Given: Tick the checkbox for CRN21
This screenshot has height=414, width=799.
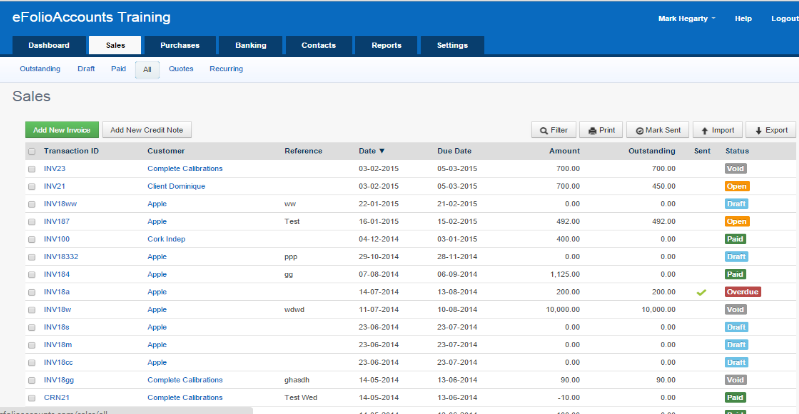Looking at the screenshot, I should pos(32,398).
